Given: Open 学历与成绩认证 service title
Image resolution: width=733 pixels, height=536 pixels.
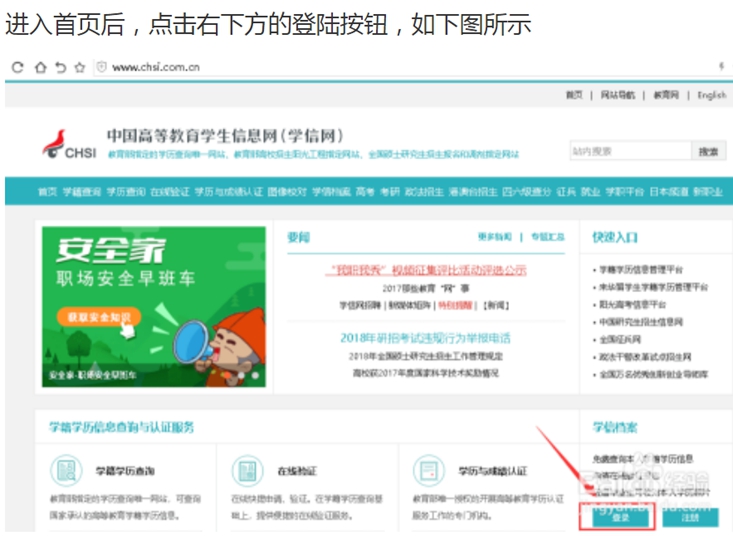Looking at the screenshot, I should pos(493,471).
